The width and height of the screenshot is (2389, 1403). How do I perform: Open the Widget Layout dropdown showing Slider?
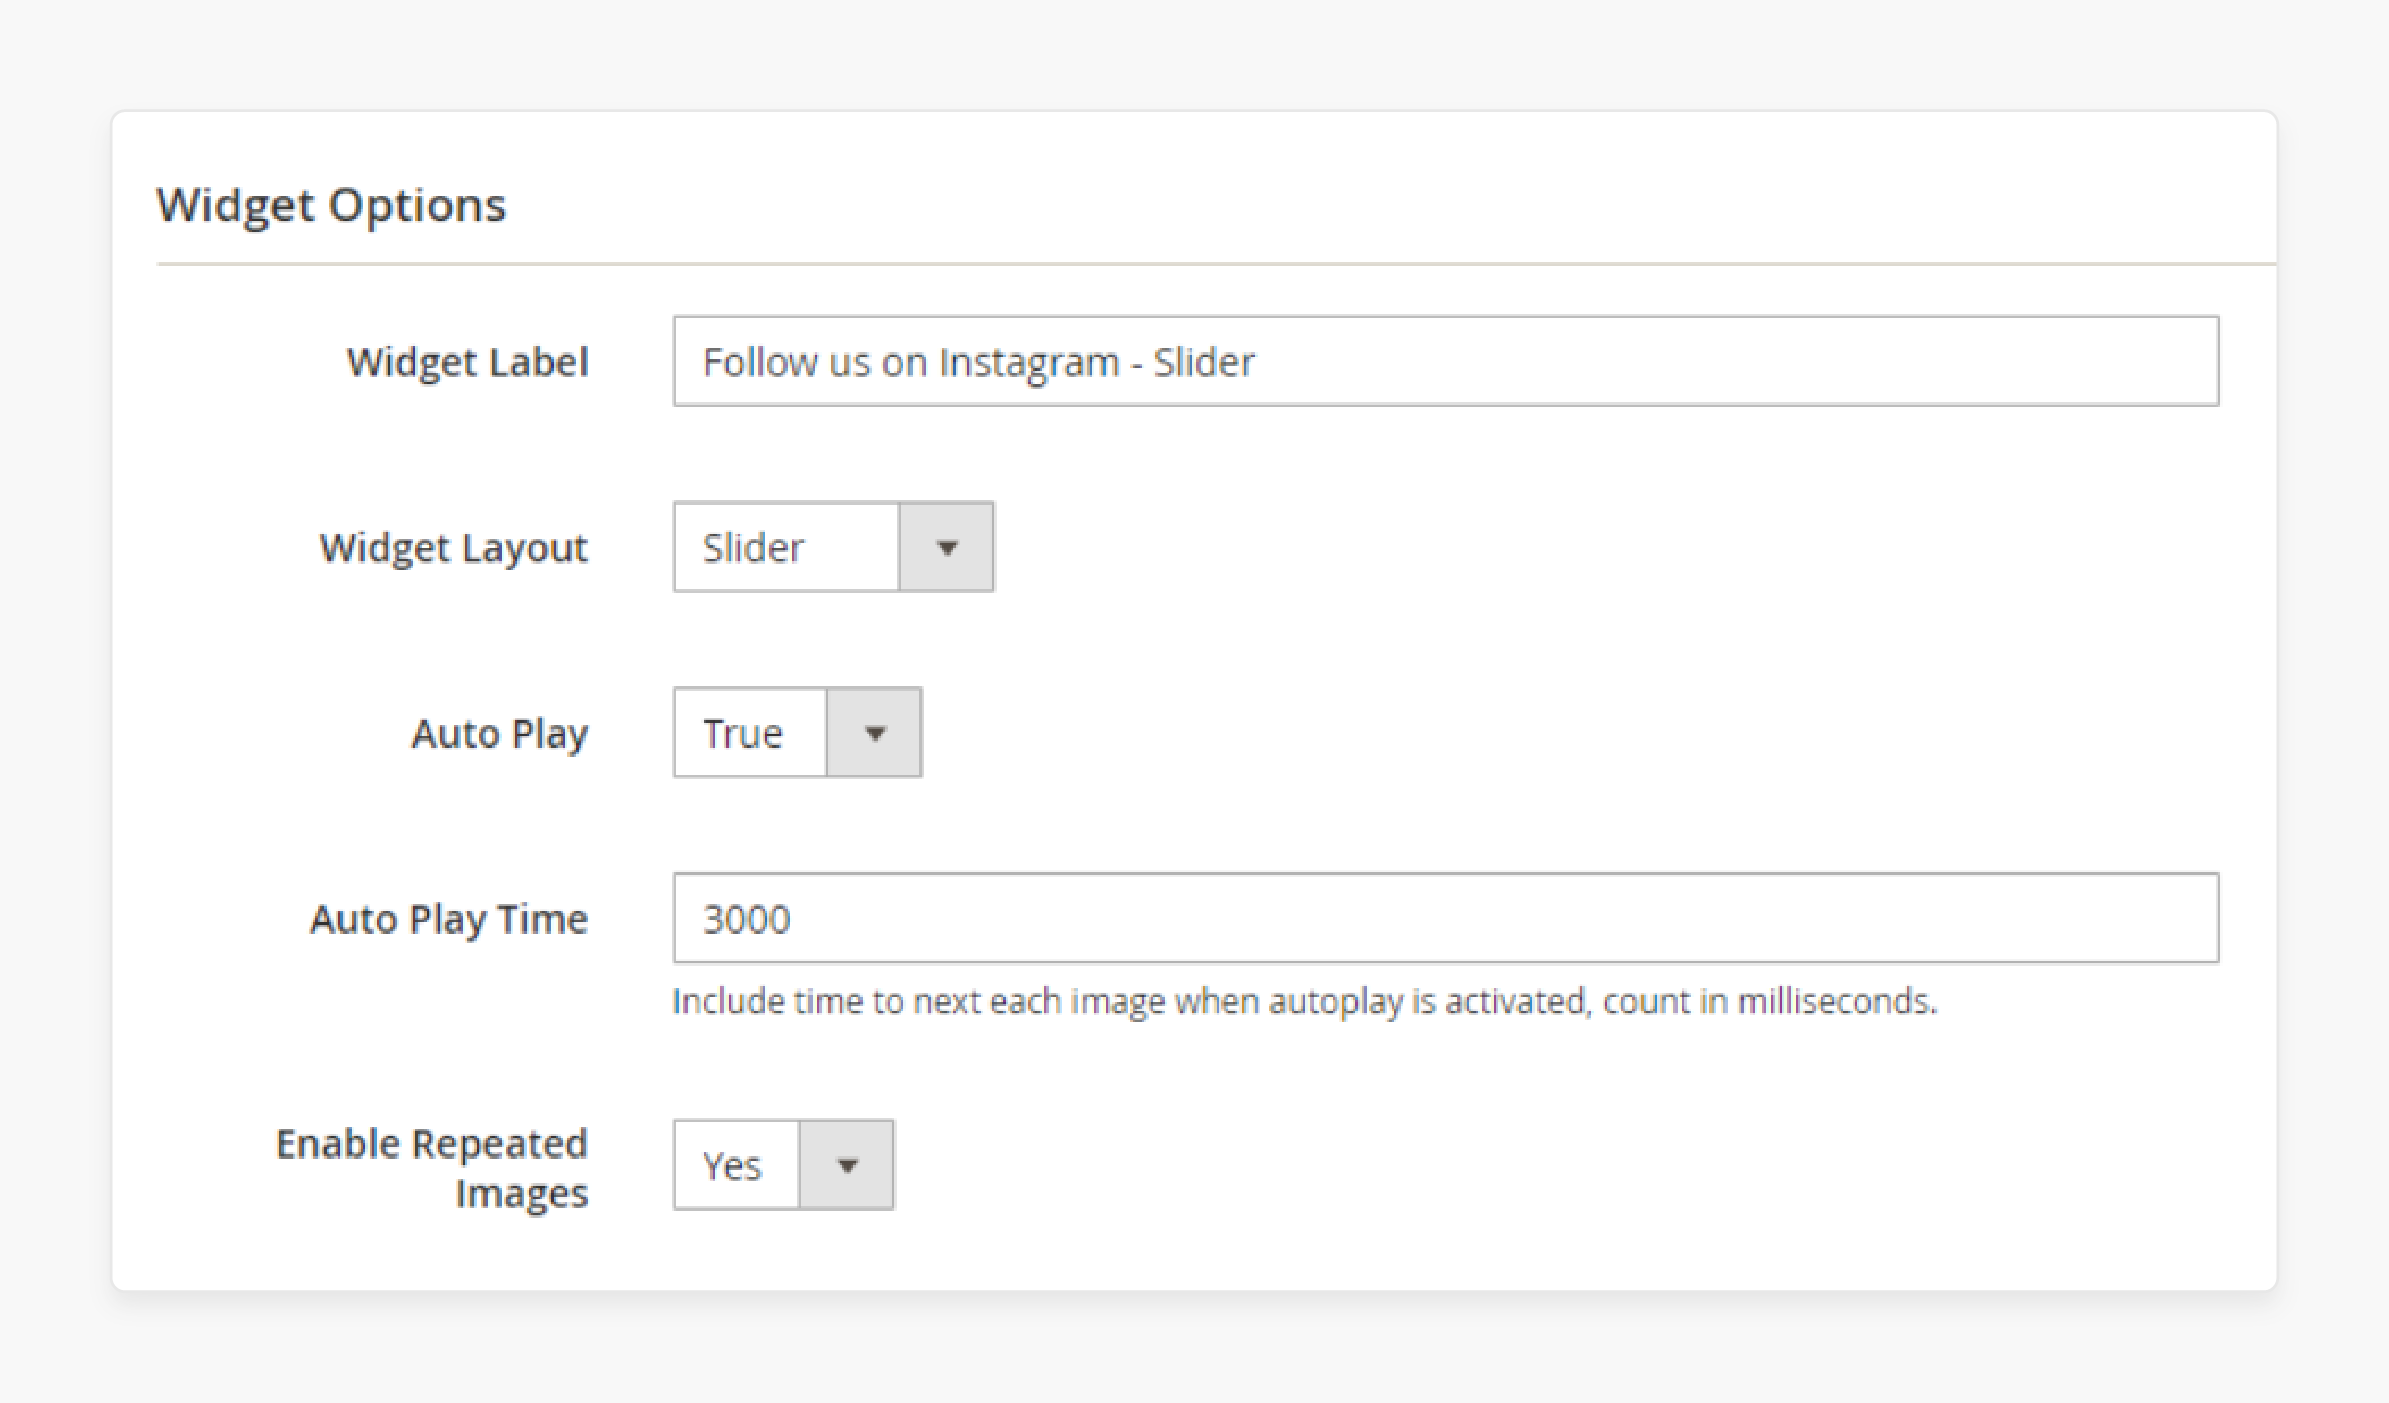tap(834, 547)
